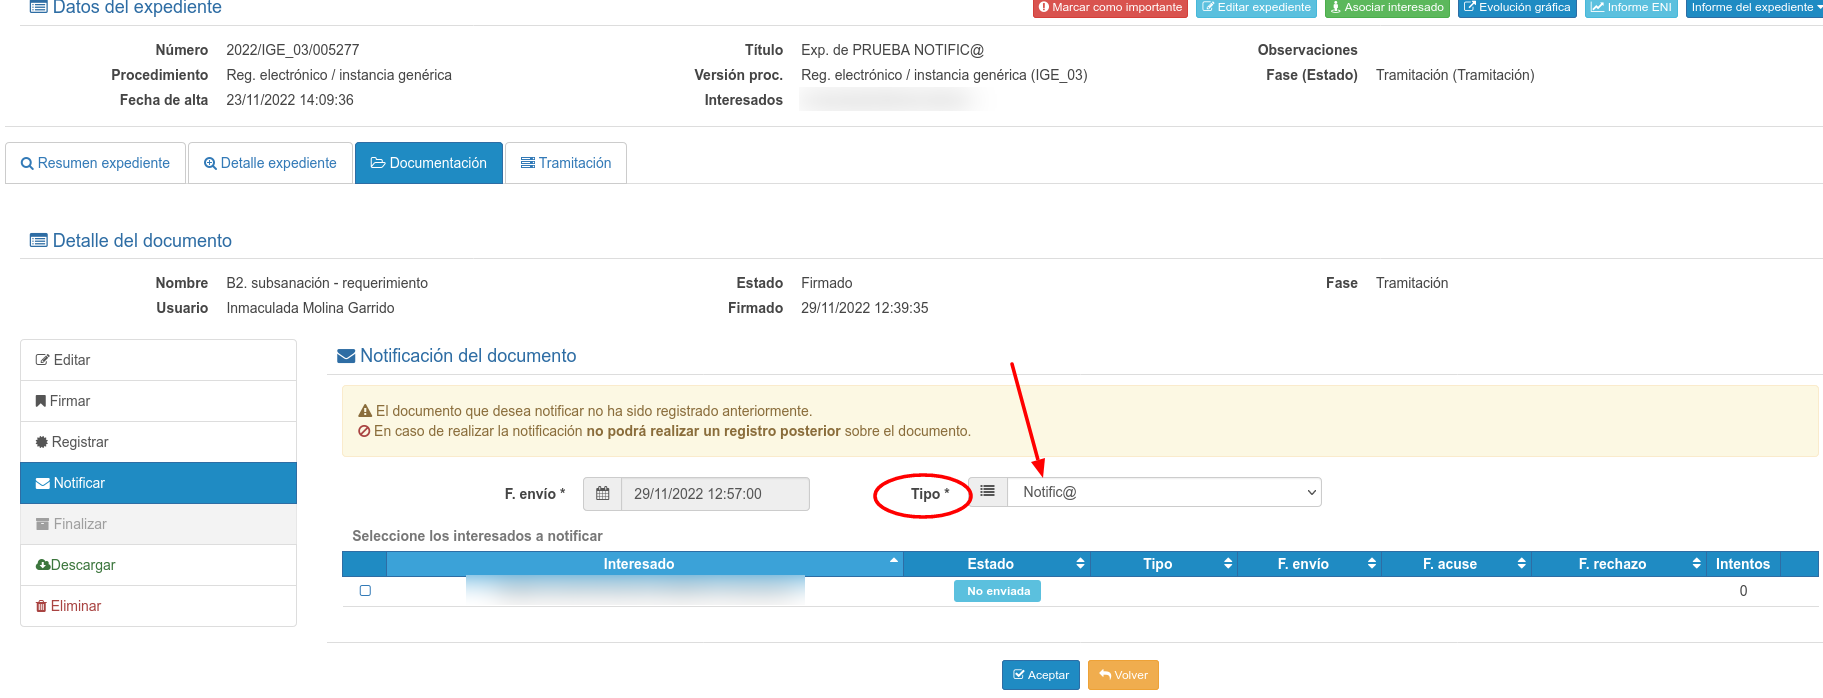Open the Tipo Notific@ dropdown

click(x=1164, y=492)
